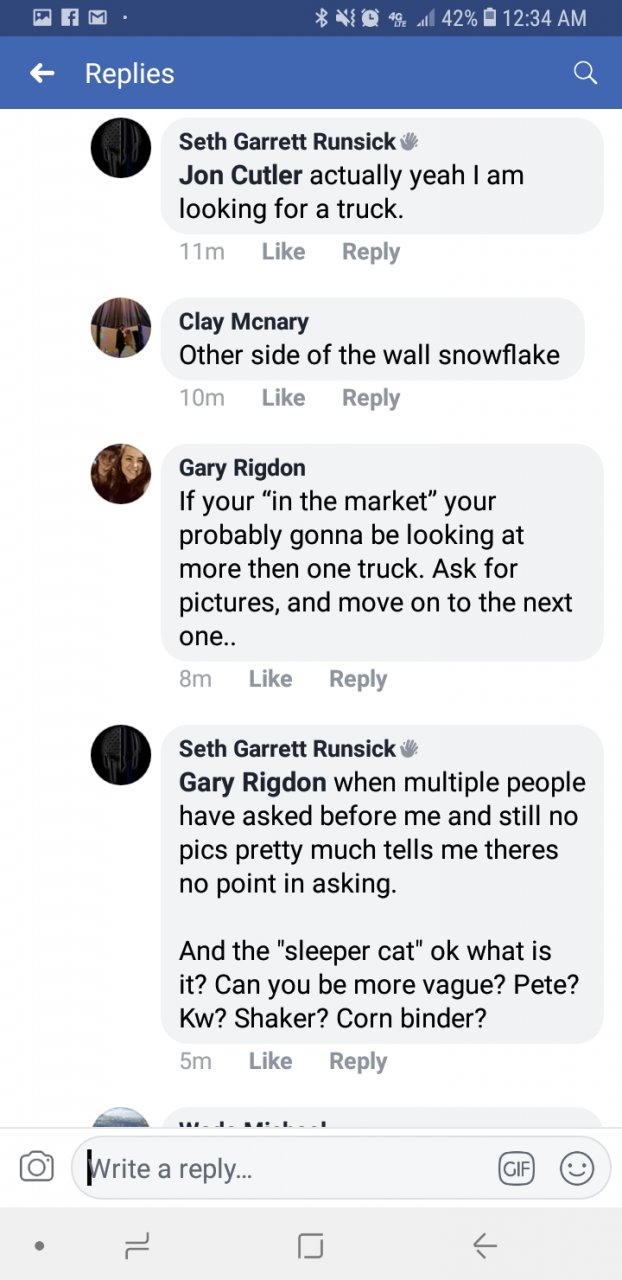Reply to Seth's "sleeper cat" comment
Image resolution: width=622 pixels, height=1280 pixels.
click(358, 1061)
